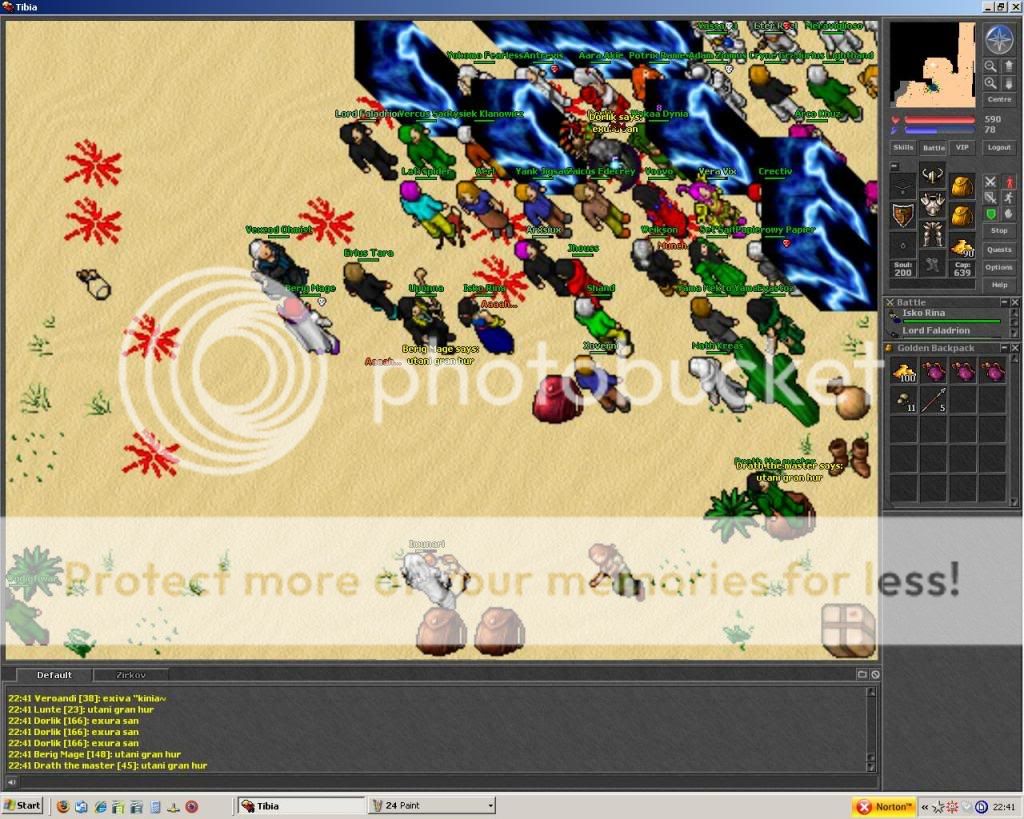Open the Skills window
This screenshot has height=819, width=1024.
903,148
